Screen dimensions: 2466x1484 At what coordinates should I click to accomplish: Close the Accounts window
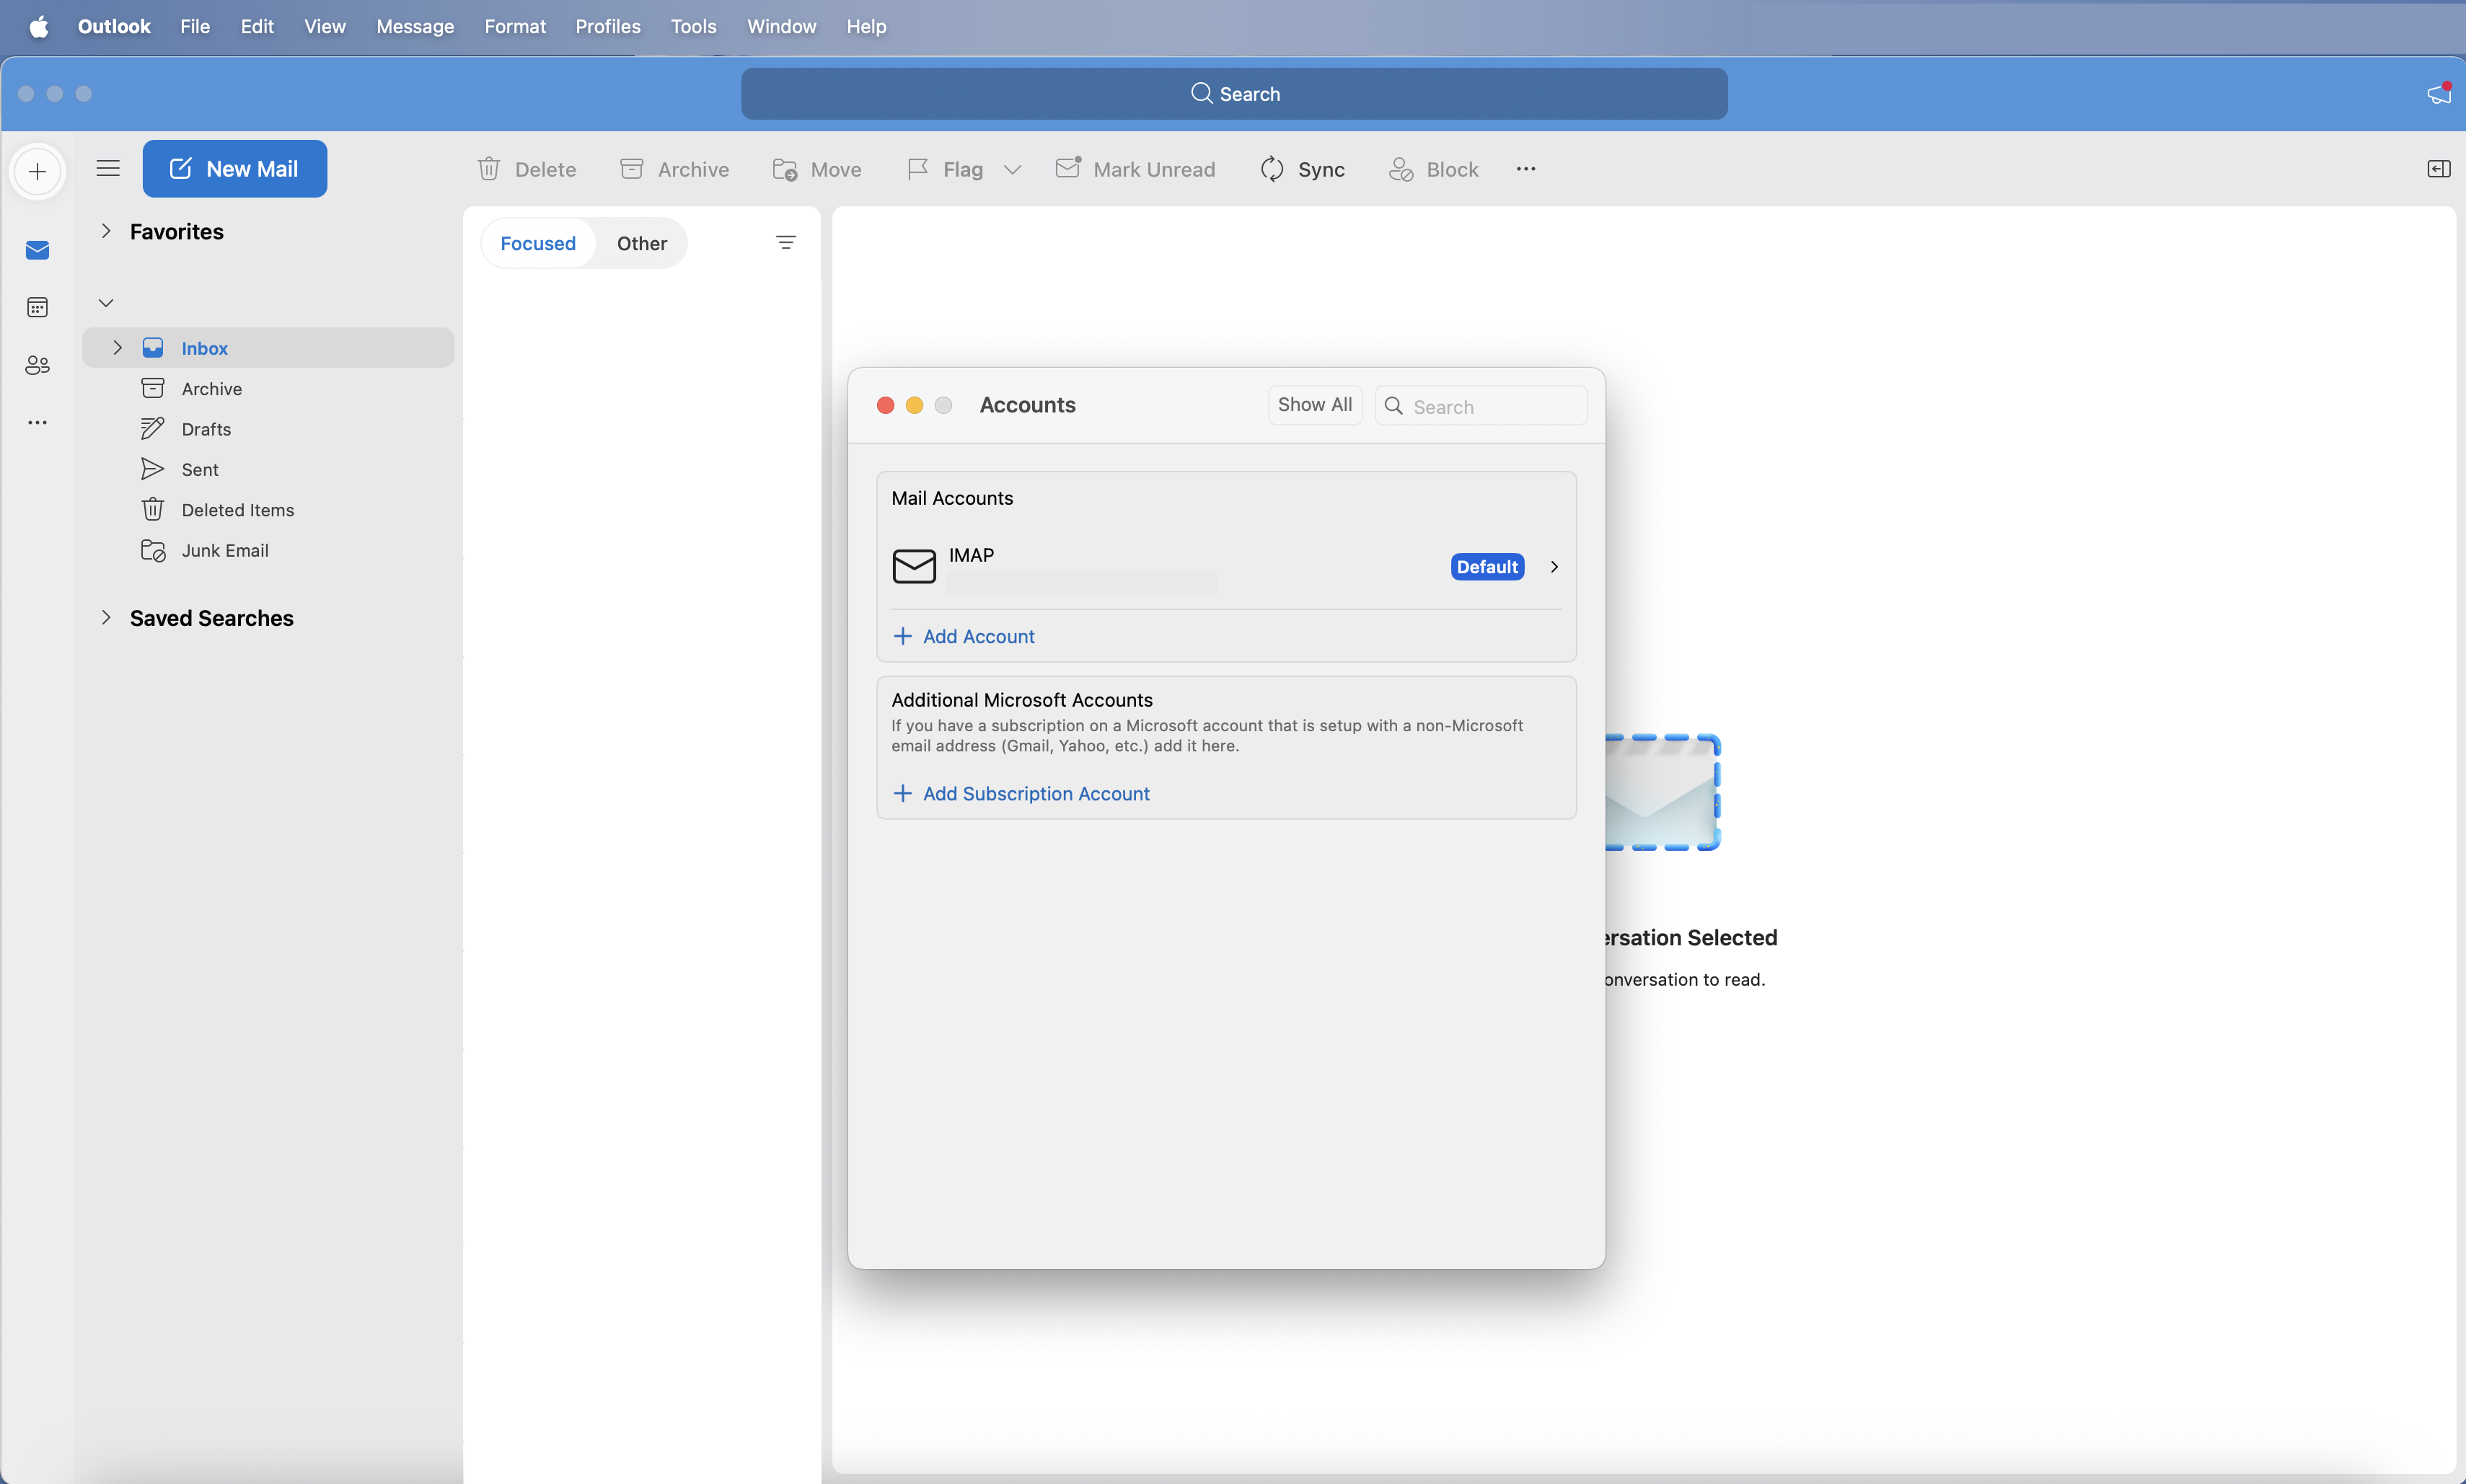[x=885, y=405]
